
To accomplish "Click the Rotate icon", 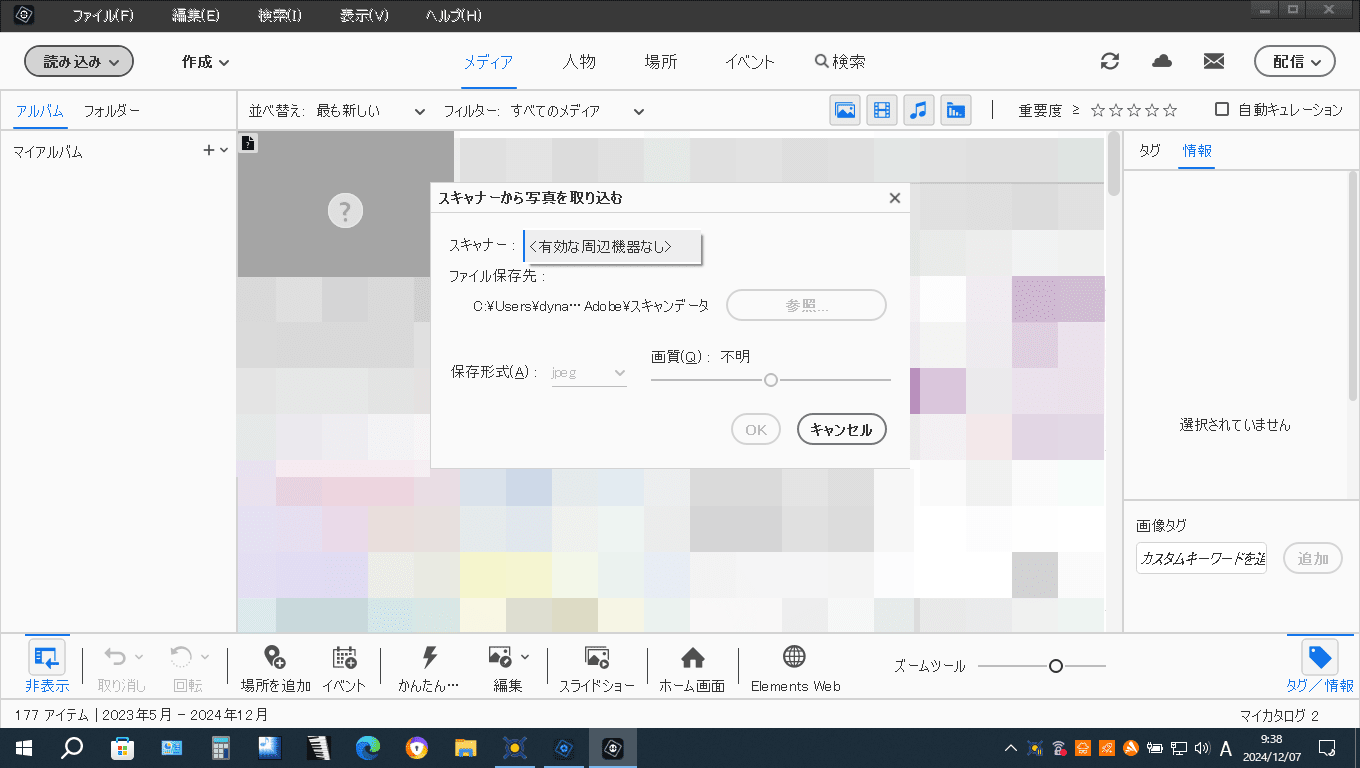I will (181, 657).
